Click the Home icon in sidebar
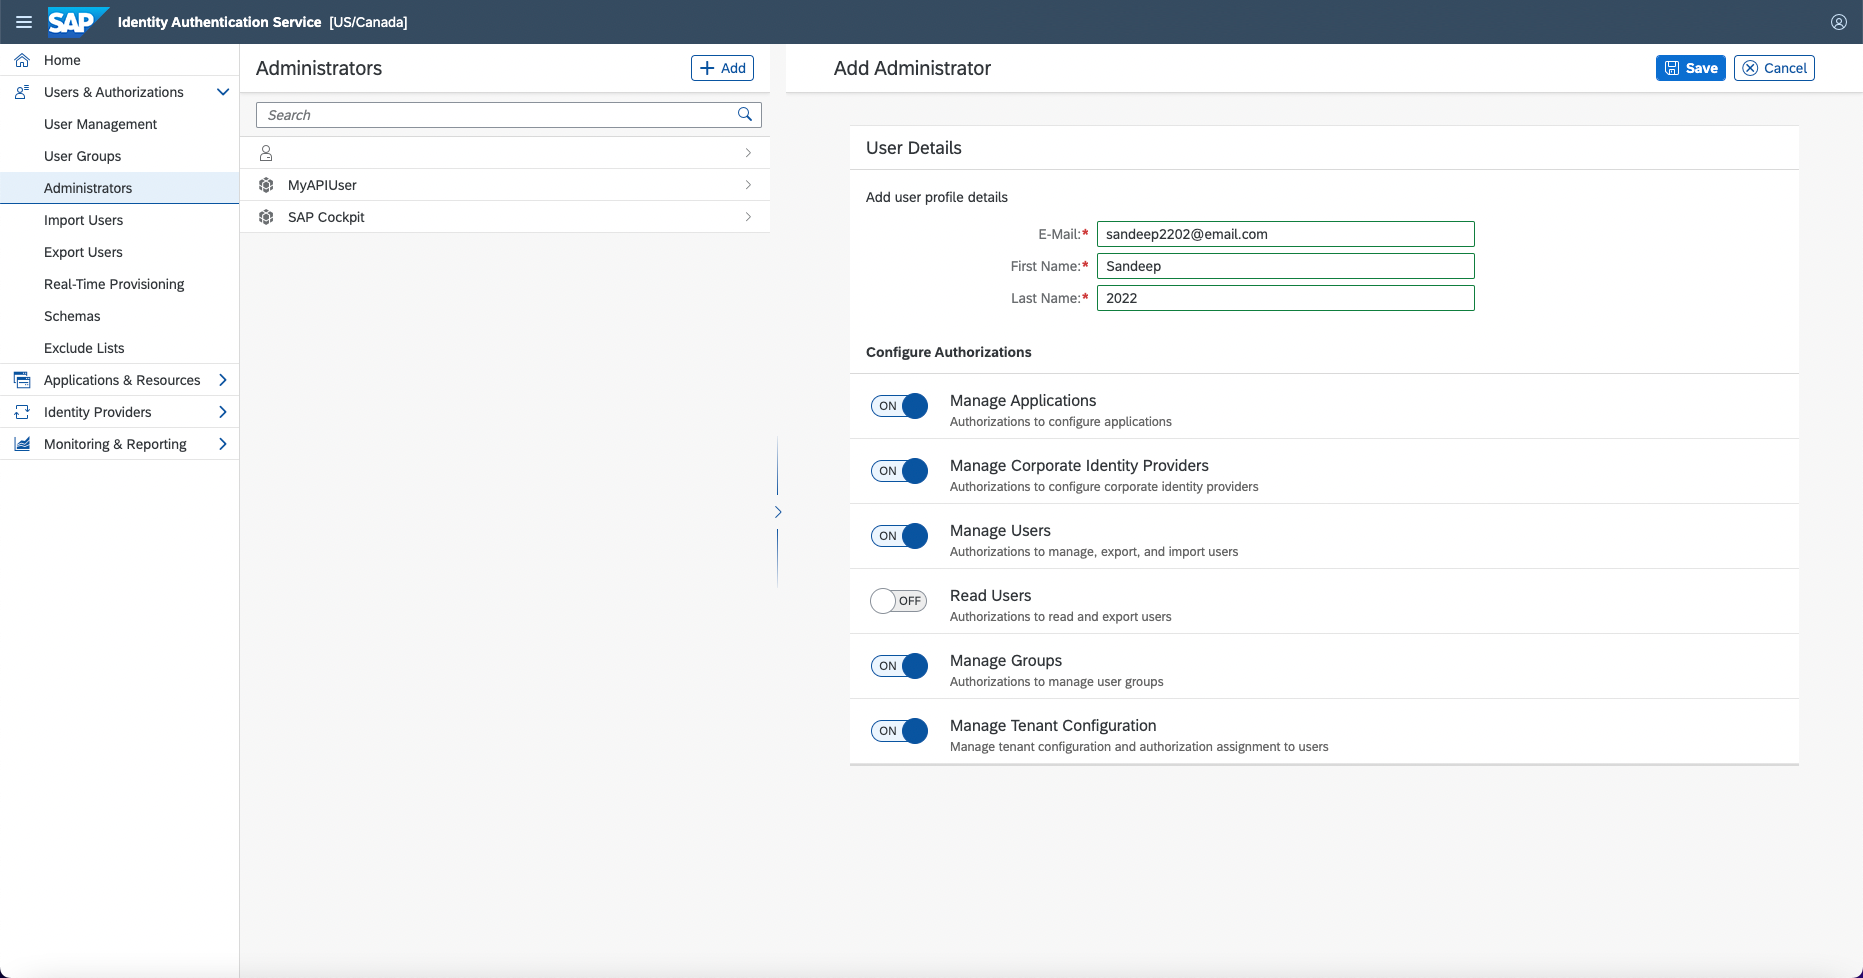 click(x=22, y=60)
